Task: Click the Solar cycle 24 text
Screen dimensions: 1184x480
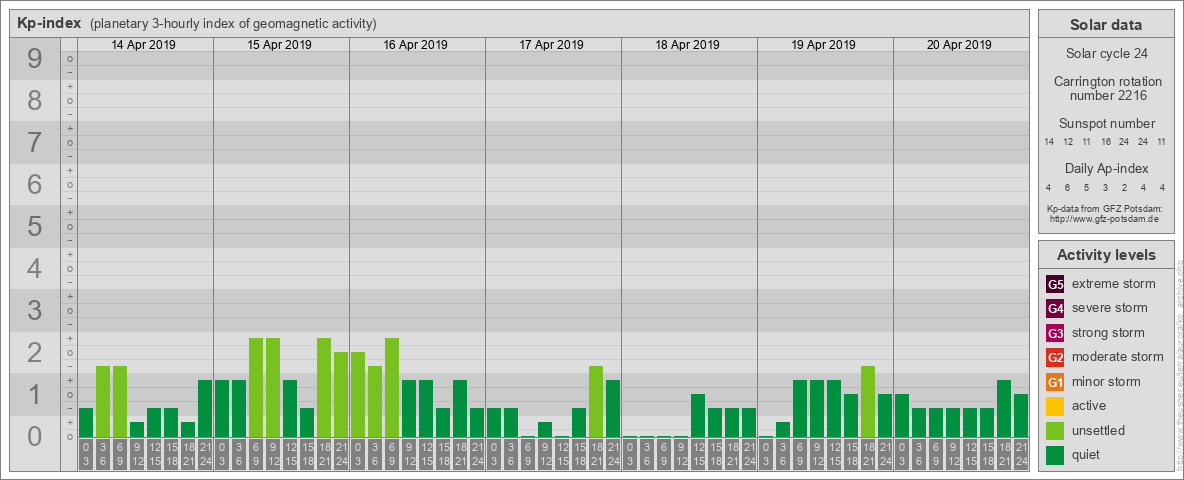Action: (1105, 54)
